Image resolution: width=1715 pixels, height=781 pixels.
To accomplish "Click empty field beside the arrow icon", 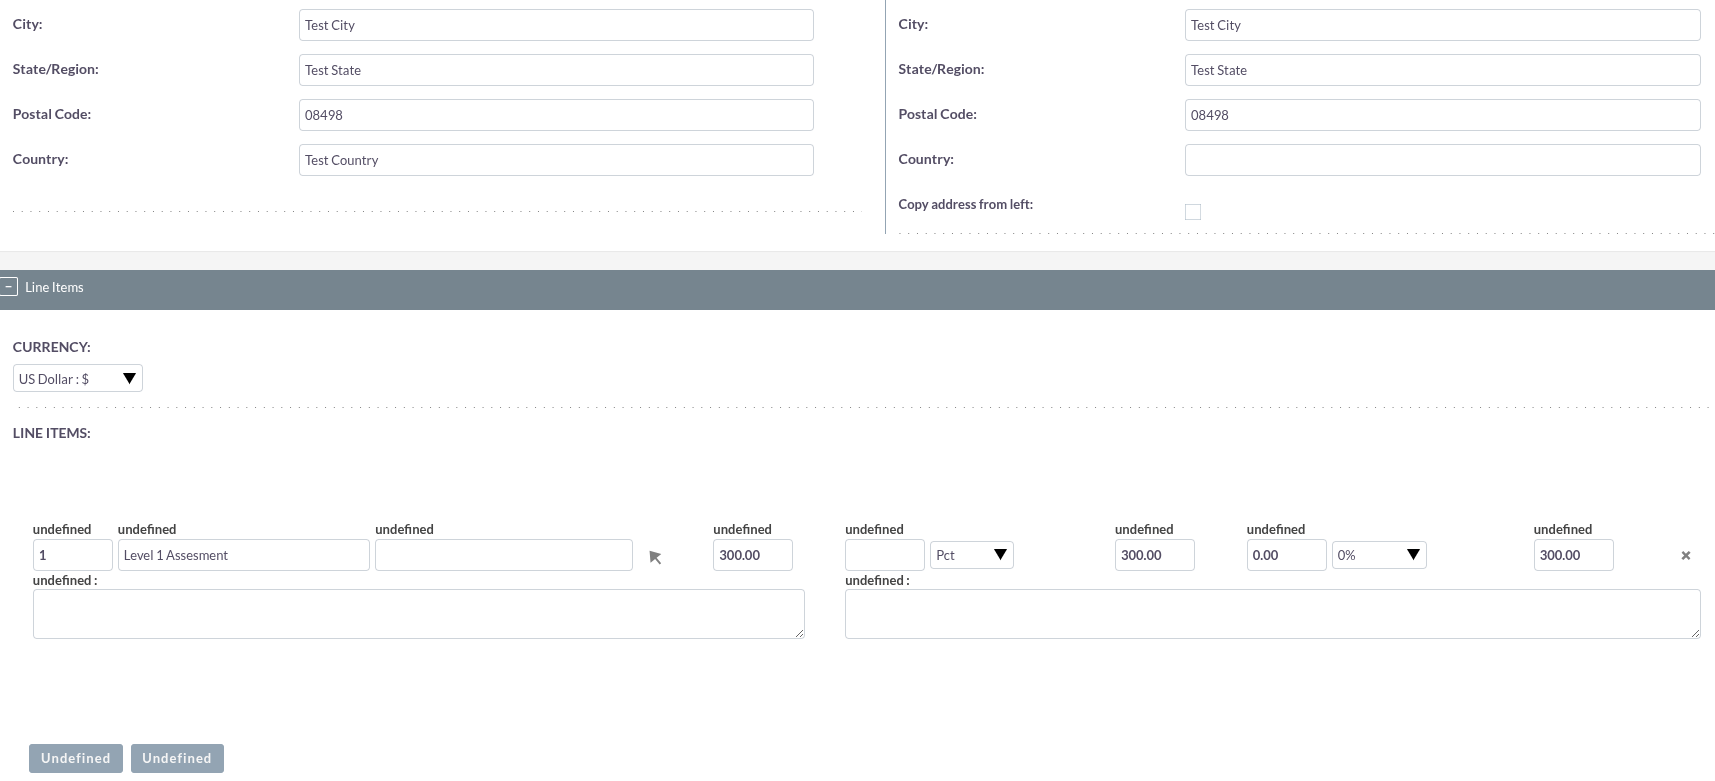I will coord(503,555).
